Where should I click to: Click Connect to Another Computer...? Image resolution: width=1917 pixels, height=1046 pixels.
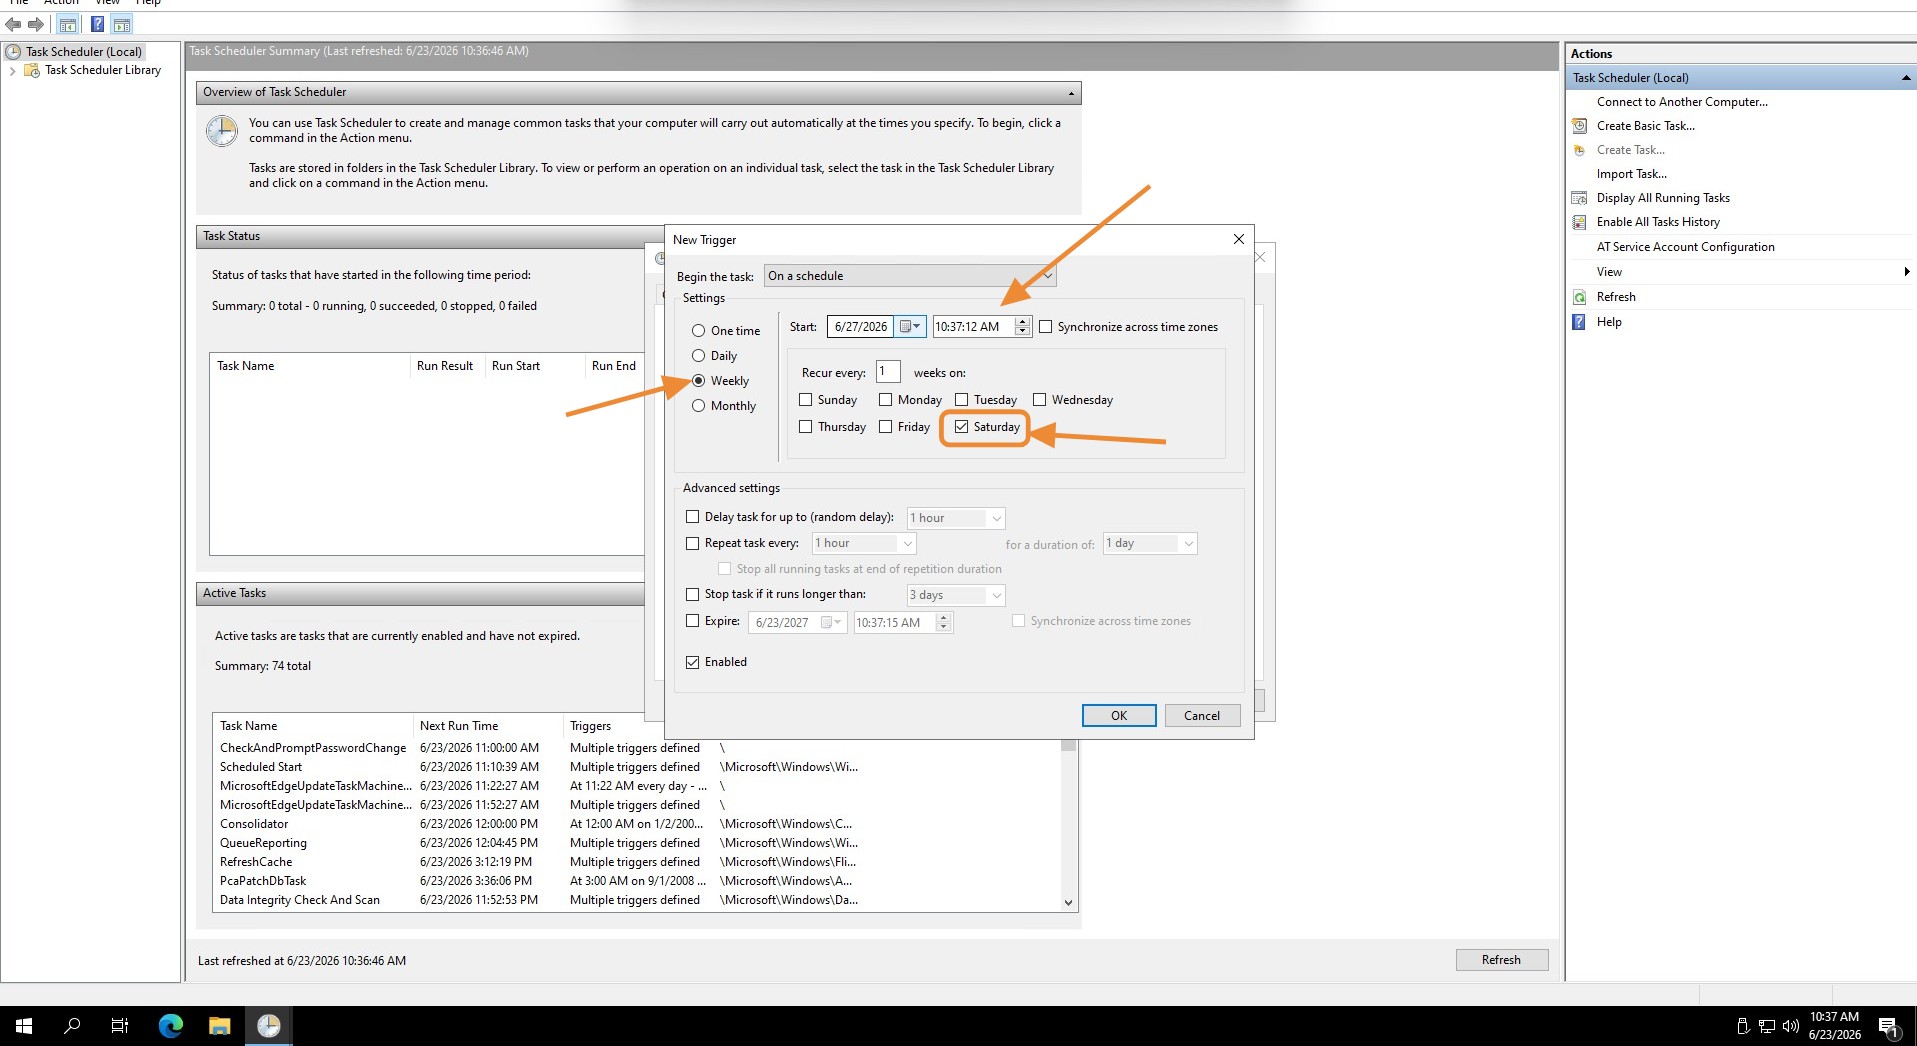point(1682,102)
